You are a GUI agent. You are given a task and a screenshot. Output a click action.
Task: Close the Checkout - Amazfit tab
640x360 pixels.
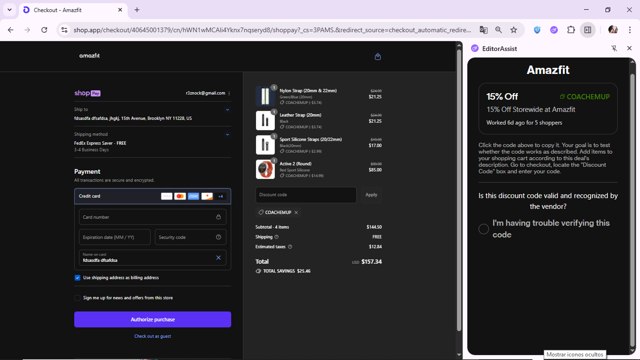(120, 10)
